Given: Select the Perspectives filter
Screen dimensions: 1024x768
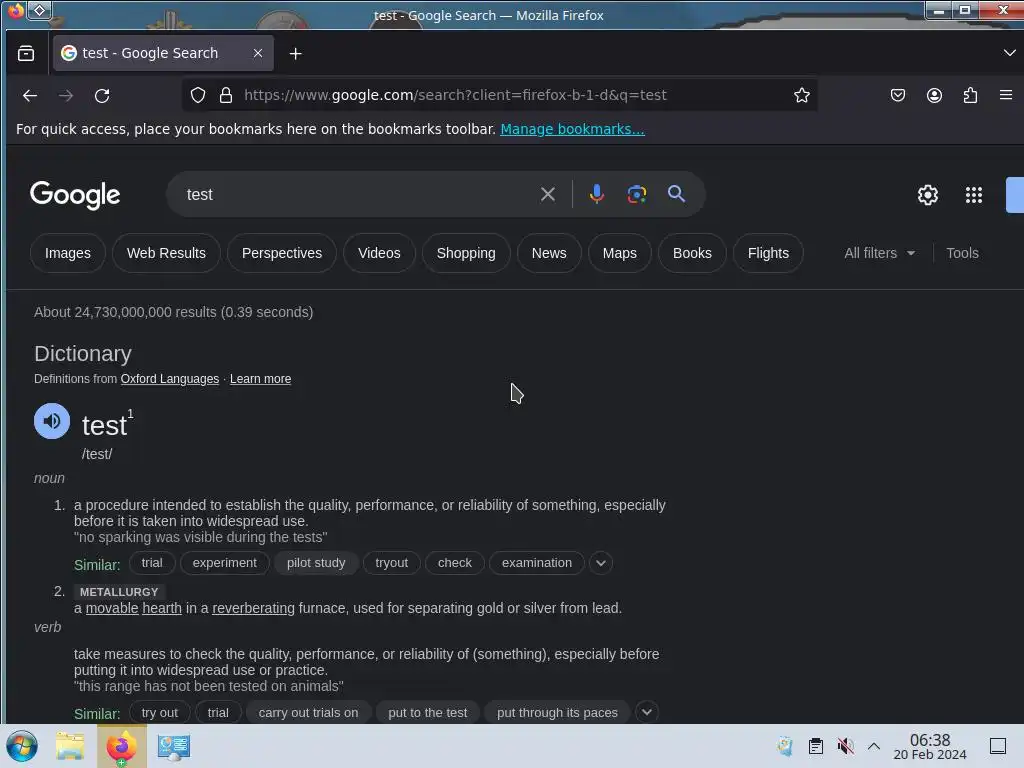Looking at the screenshot, I should (281, 253).
